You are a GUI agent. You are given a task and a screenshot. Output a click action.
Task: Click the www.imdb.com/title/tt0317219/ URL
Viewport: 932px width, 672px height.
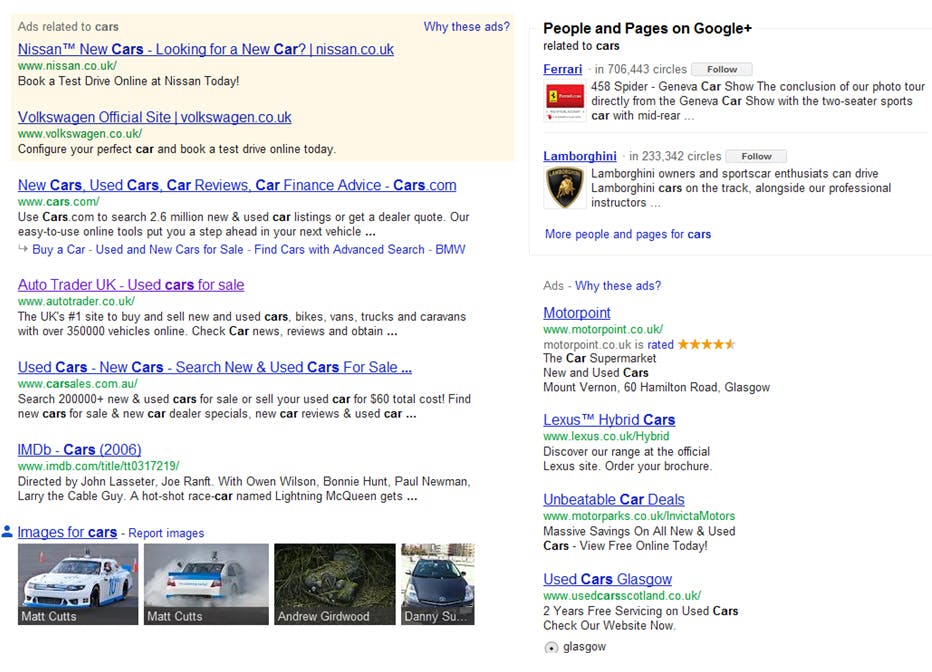click(x=99, y=466)
